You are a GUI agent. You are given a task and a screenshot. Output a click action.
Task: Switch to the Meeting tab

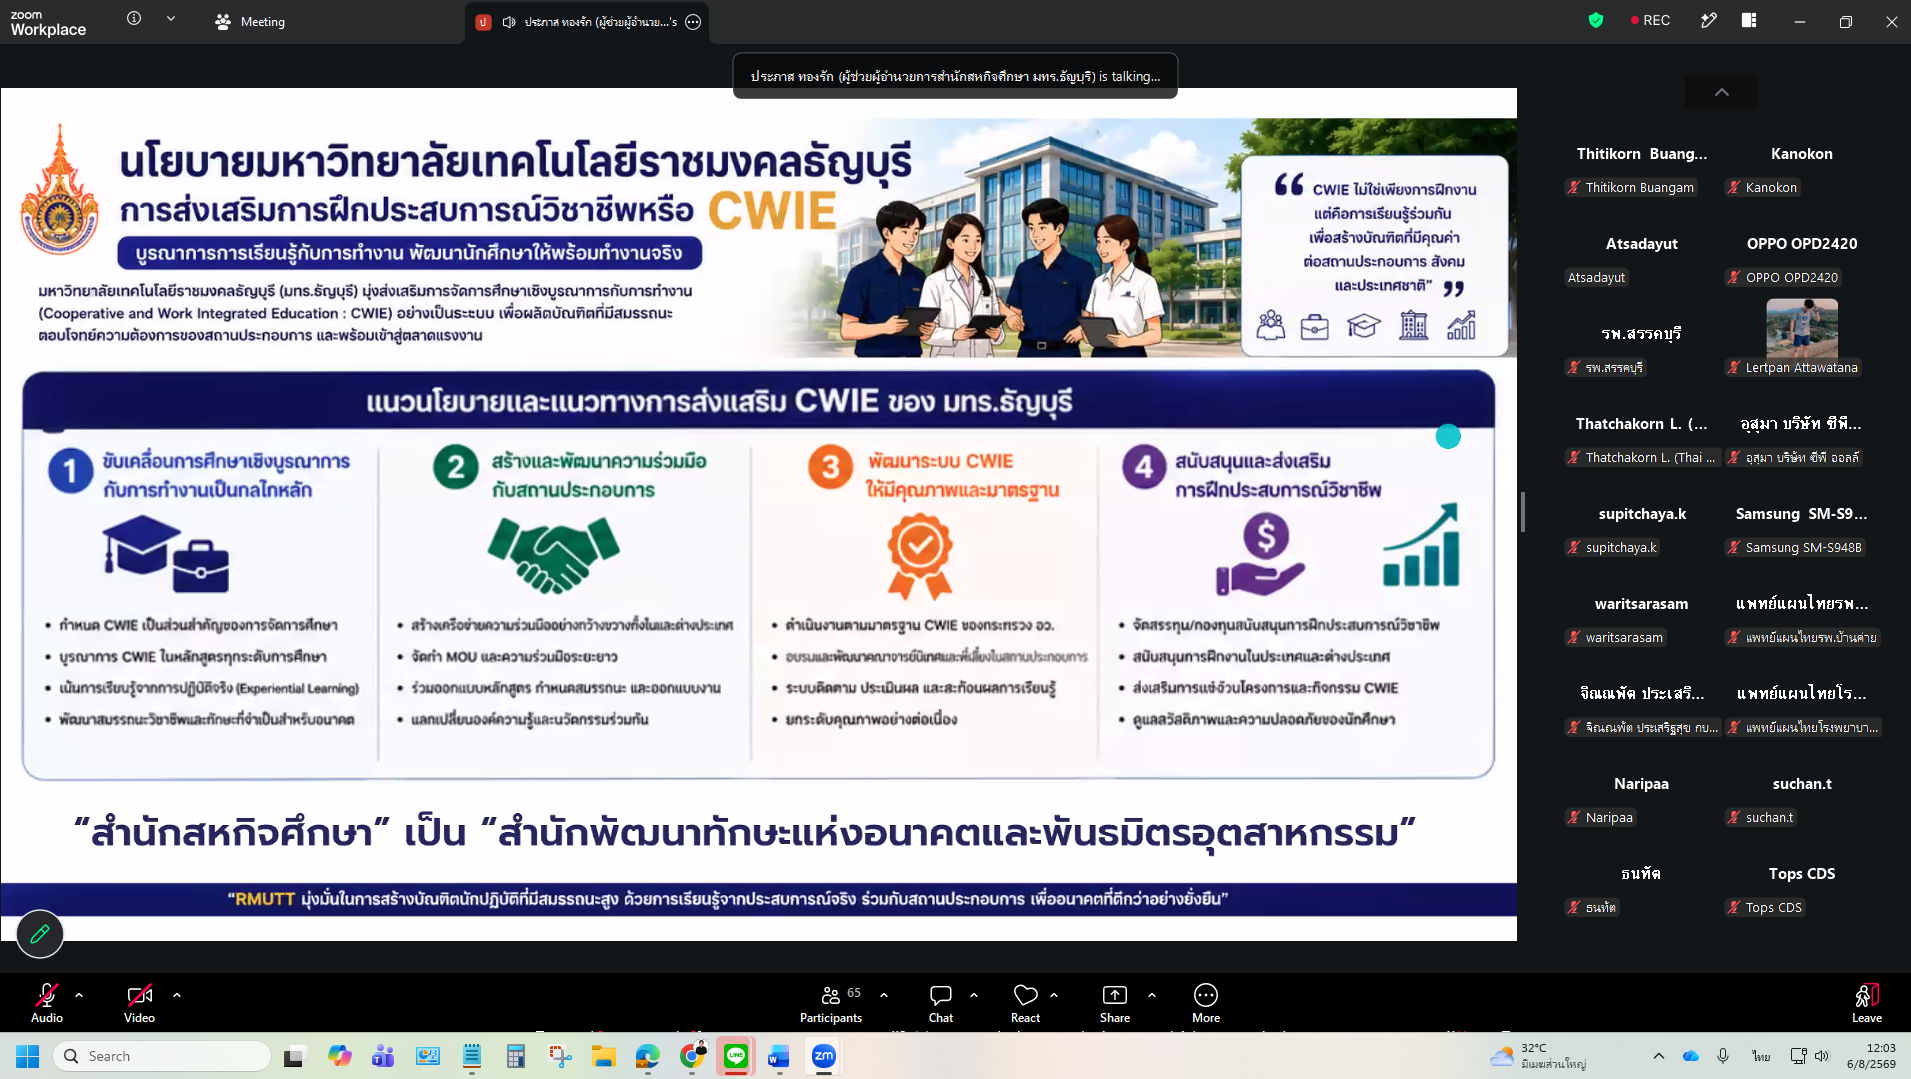click(x=250, y=21)
